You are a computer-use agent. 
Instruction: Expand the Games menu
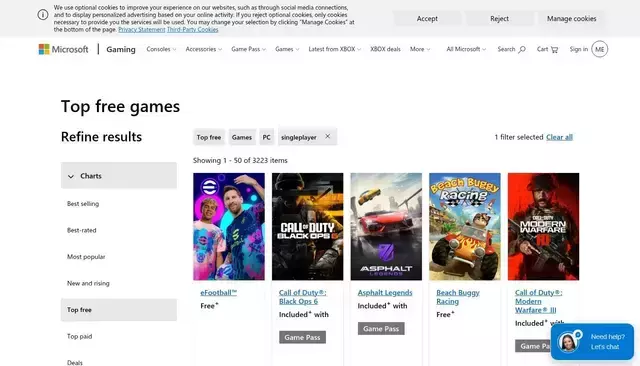(287, 49)
